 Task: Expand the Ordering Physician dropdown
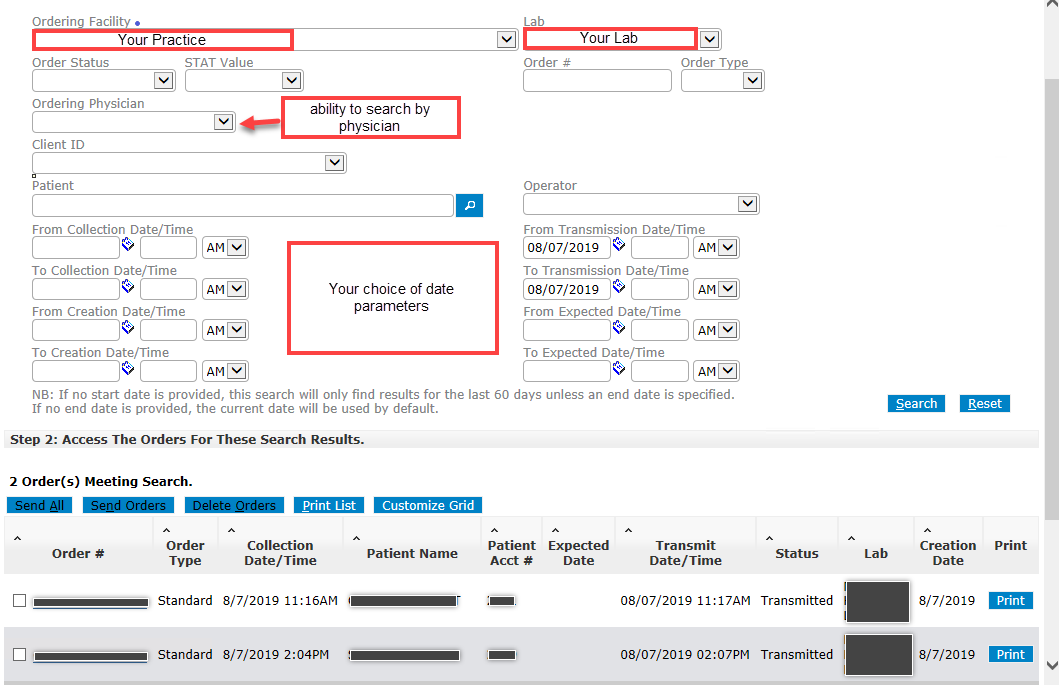(x=224, y=122)
